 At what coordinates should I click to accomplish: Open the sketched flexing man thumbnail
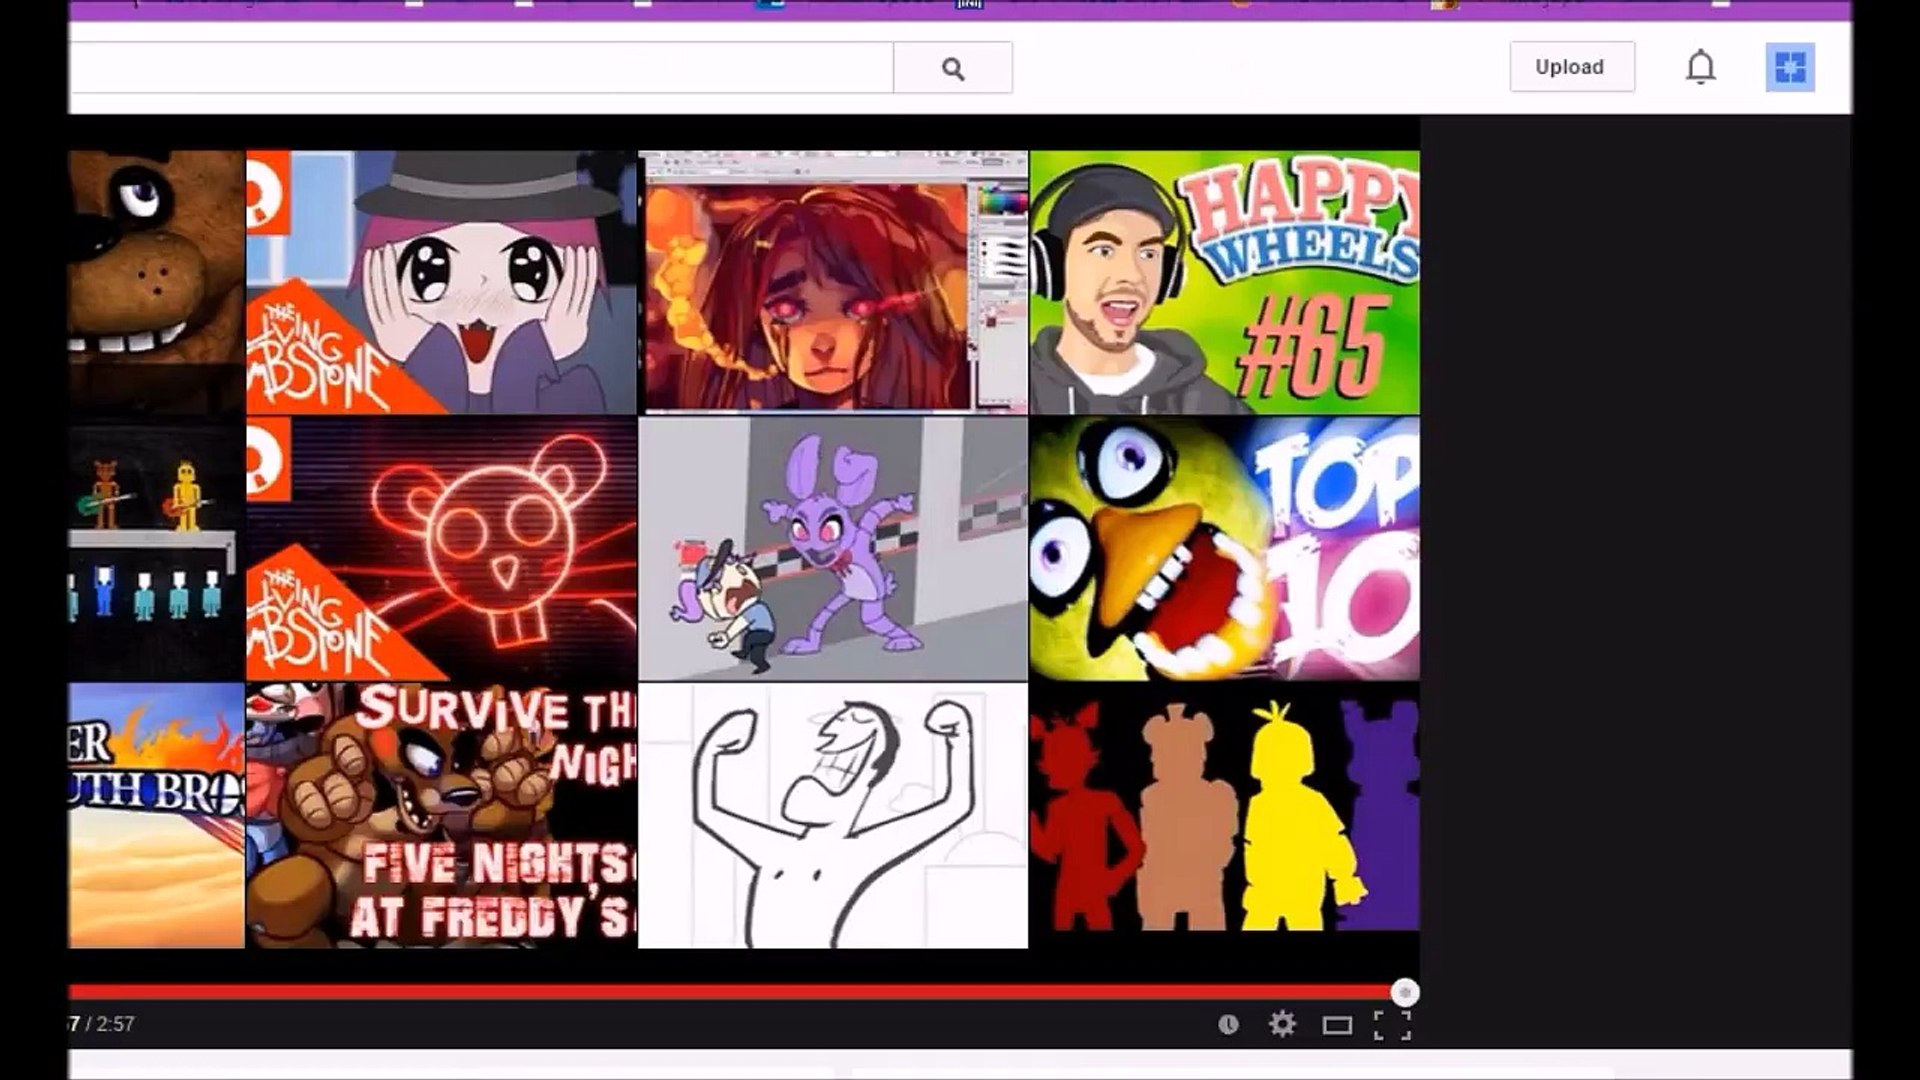coord(832,815)
